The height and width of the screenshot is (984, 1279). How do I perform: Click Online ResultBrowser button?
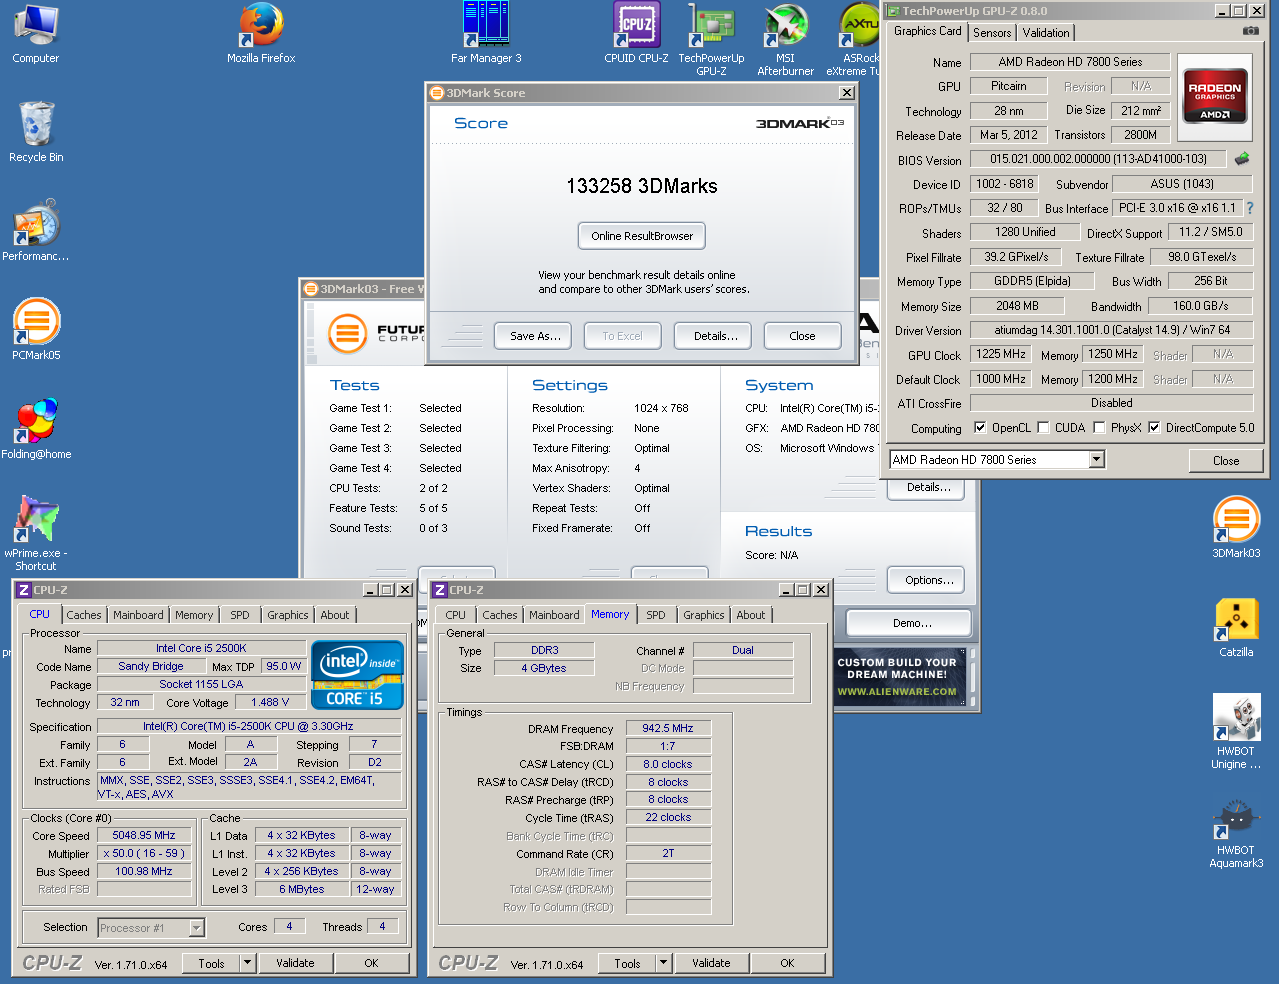tap(642, 236)
